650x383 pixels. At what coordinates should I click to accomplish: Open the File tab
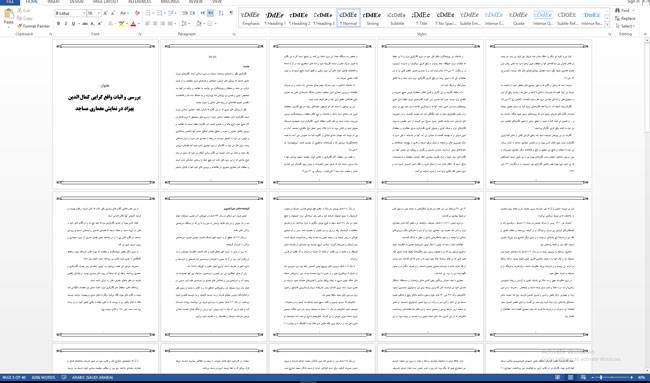[9, 2]
